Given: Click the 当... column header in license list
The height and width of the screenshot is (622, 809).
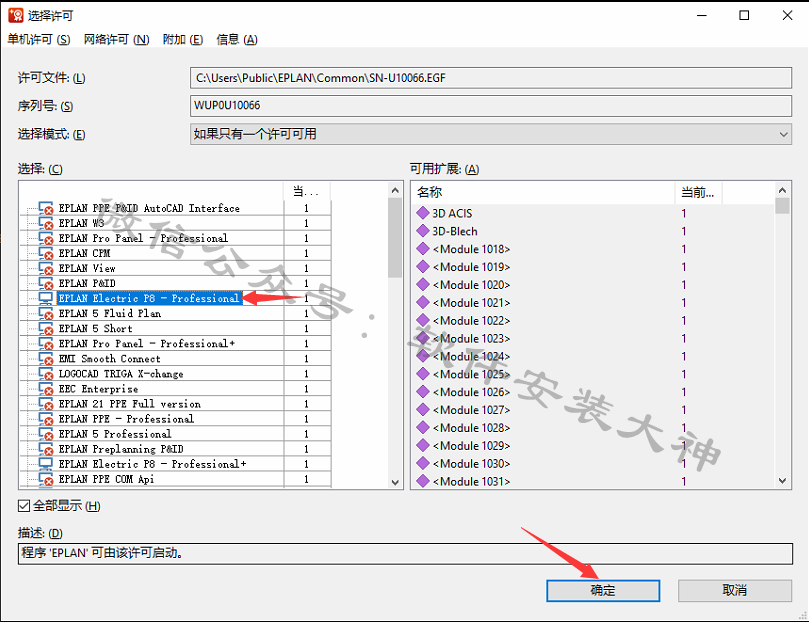Looking at the screenshot, I should 306,192.
